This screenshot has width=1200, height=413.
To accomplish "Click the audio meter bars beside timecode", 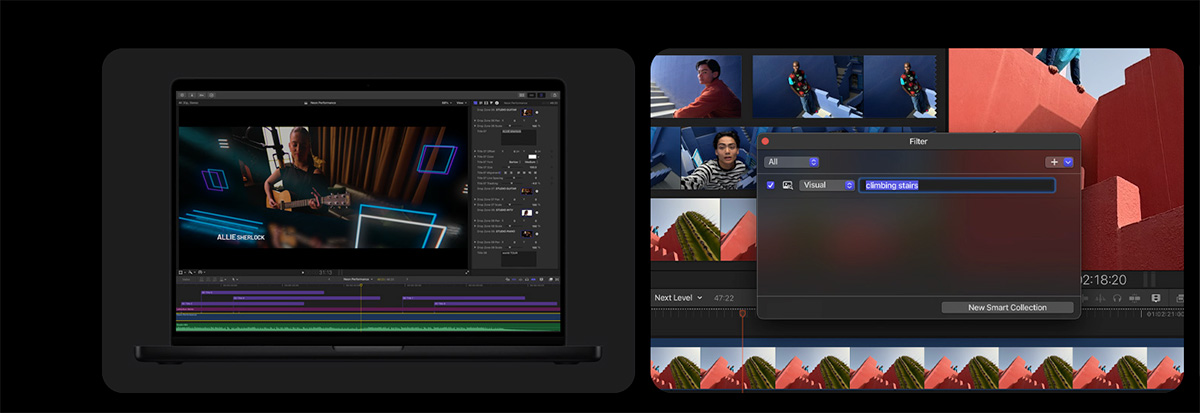I will coord(1147,280).
